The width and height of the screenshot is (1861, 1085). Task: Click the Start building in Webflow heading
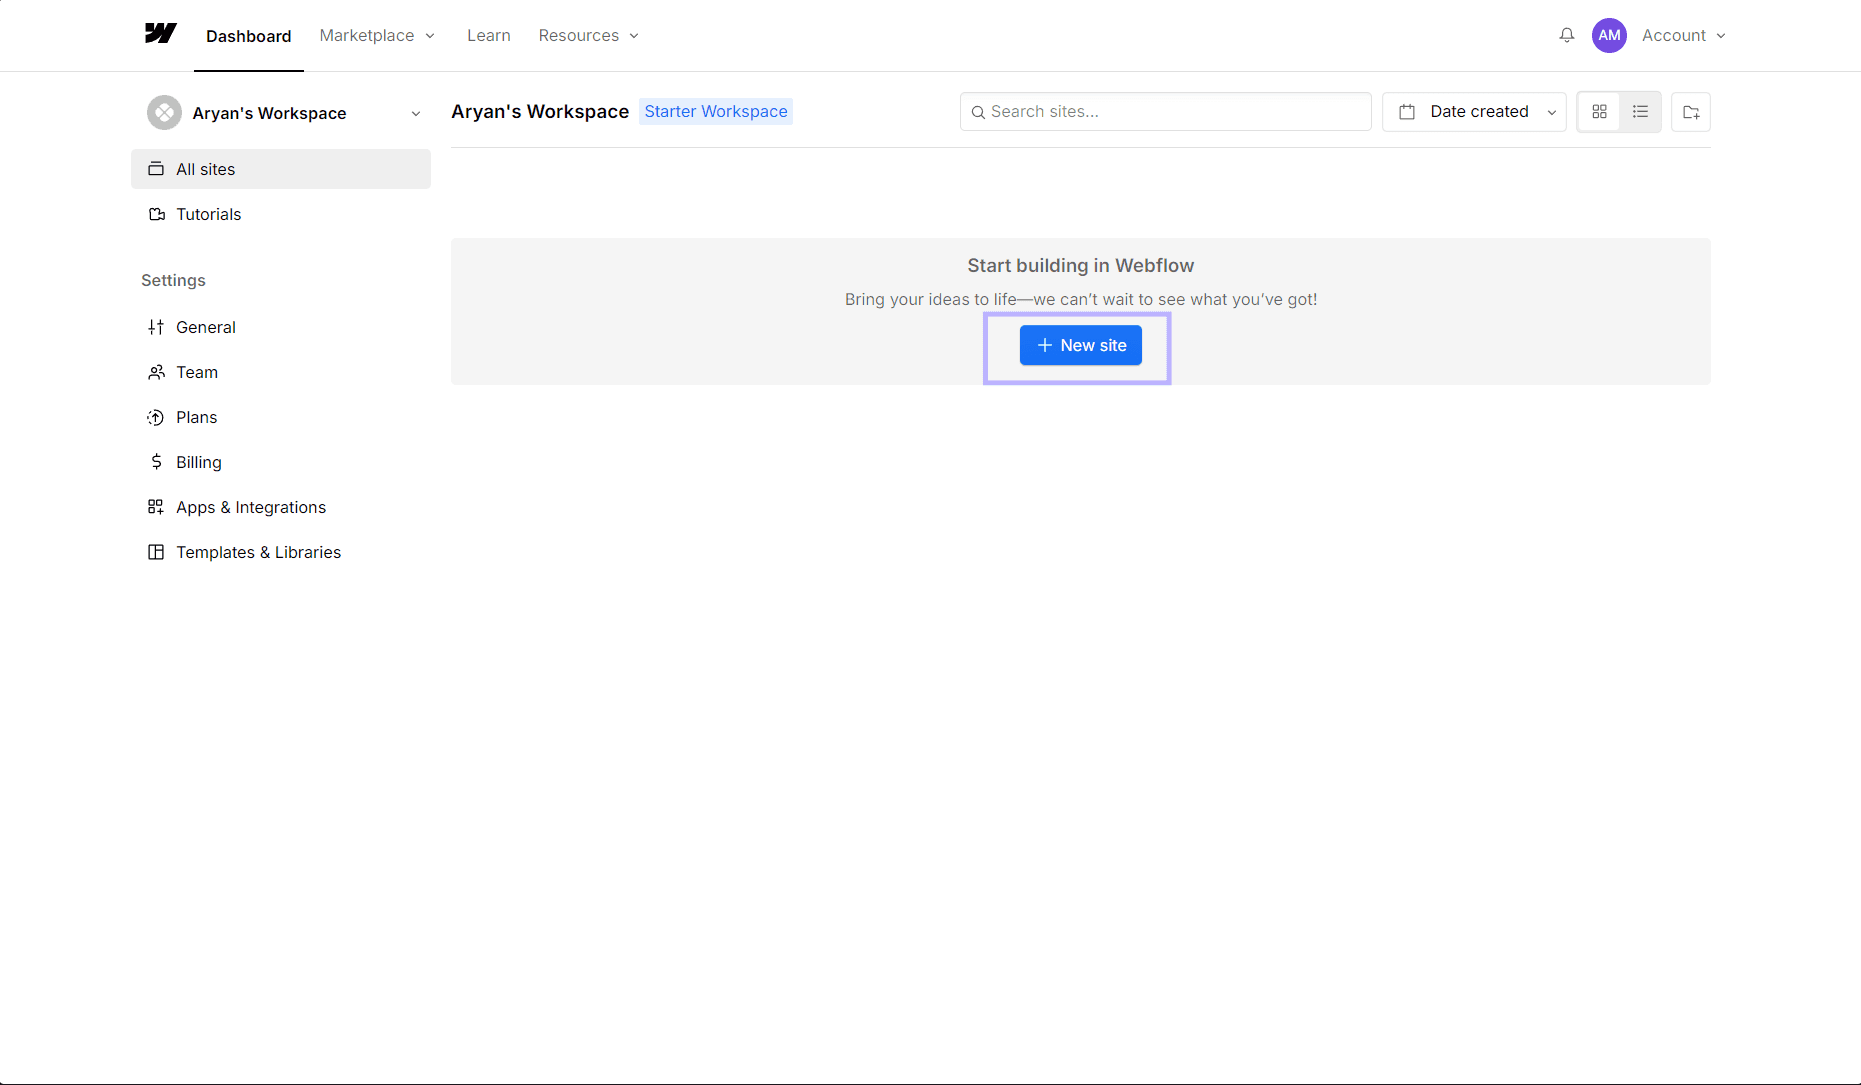(1081, 265)
